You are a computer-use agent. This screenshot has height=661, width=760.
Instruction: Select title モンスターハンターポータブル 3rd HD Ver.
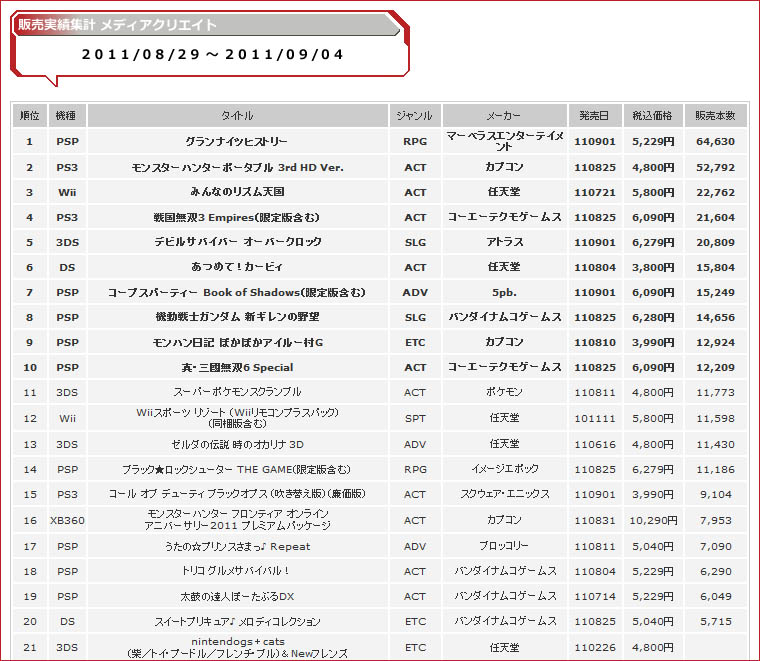tap(238, 167)
